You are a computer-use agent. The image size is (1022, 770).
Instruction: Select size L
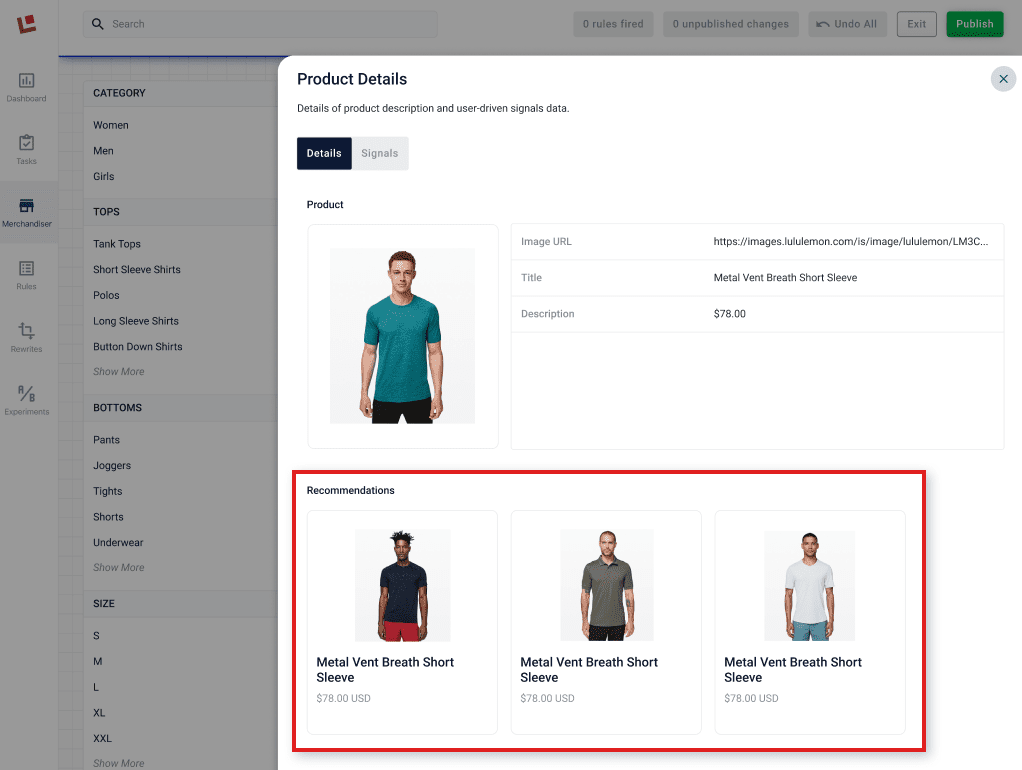click(x=96, y=687)
